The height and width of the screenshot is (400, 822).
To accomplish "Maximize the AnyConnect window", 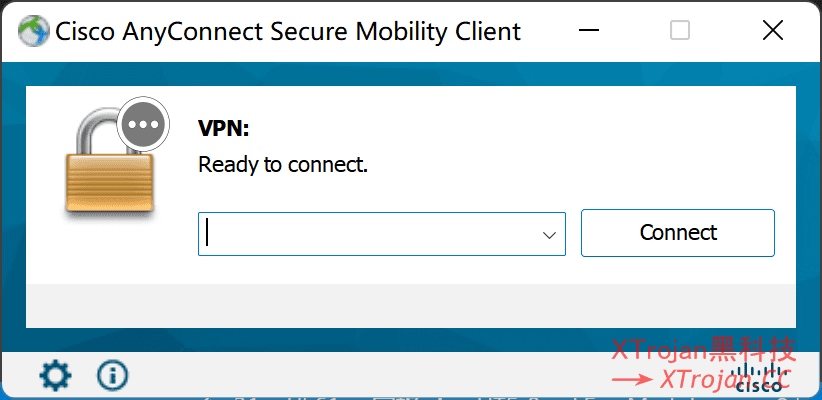I will tap(680, 31).
